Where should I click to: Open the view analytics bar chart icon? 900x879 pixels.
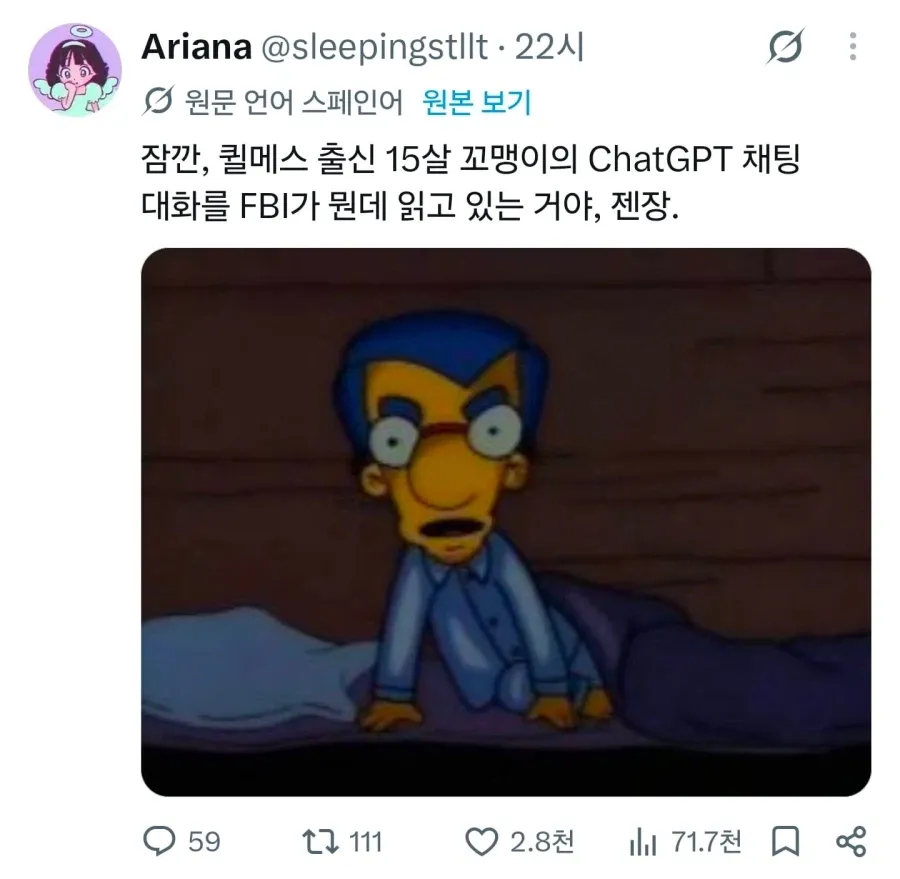642,842
